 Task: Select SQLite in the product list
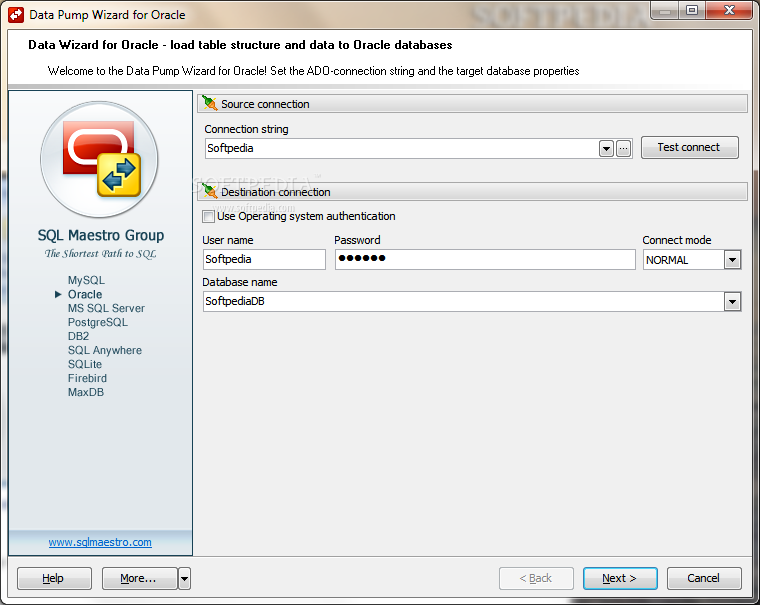point(85,365)
